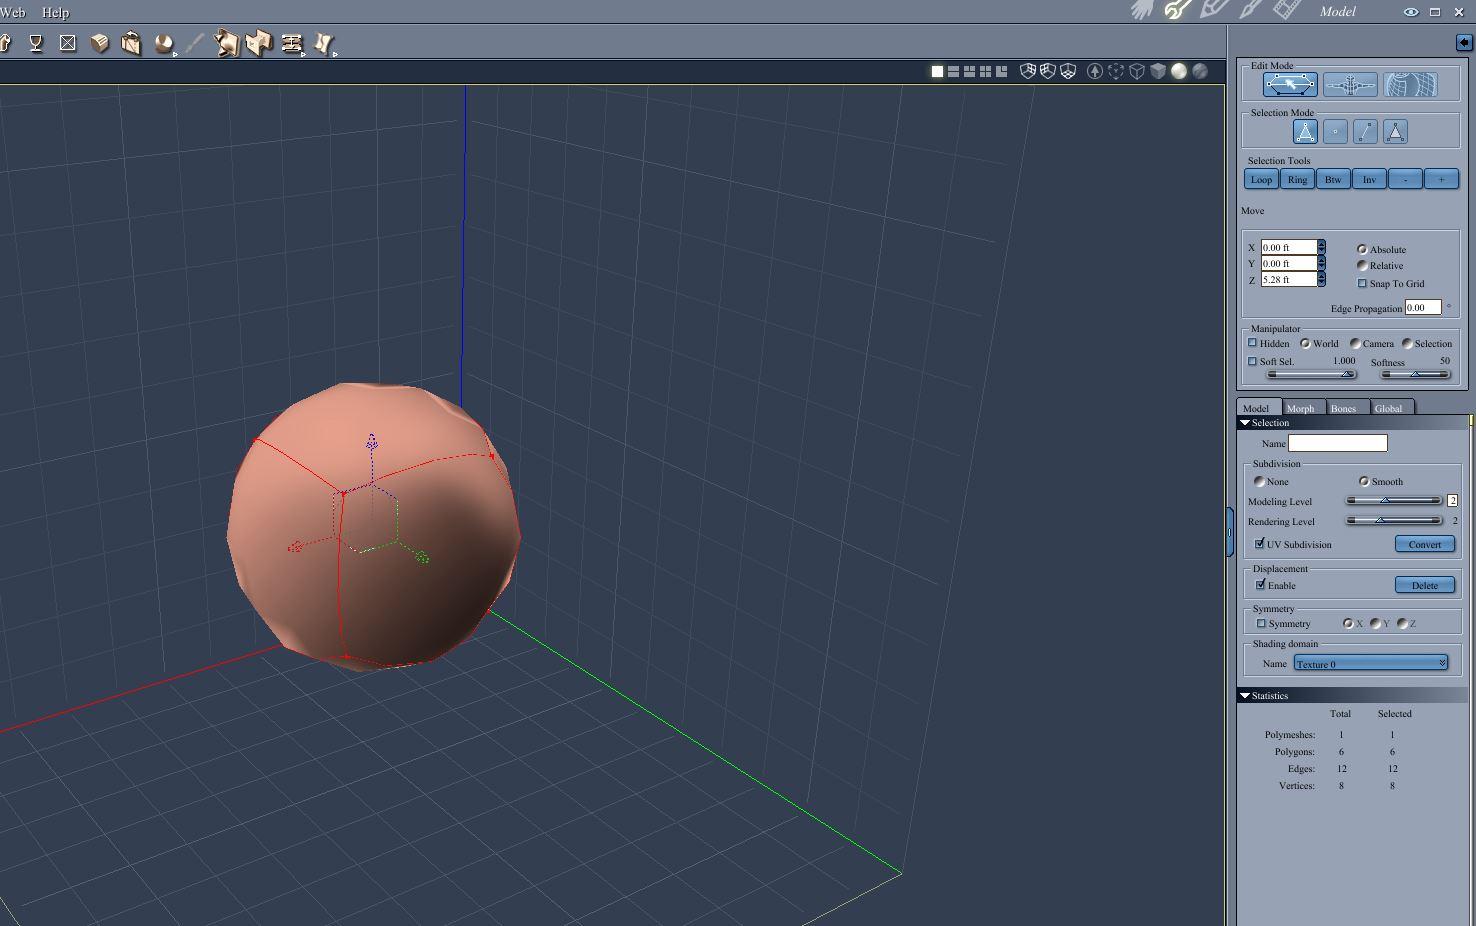Click the Btw selection button
The width and height of the screenshot is (1476, 926).
coord(1333,179)
